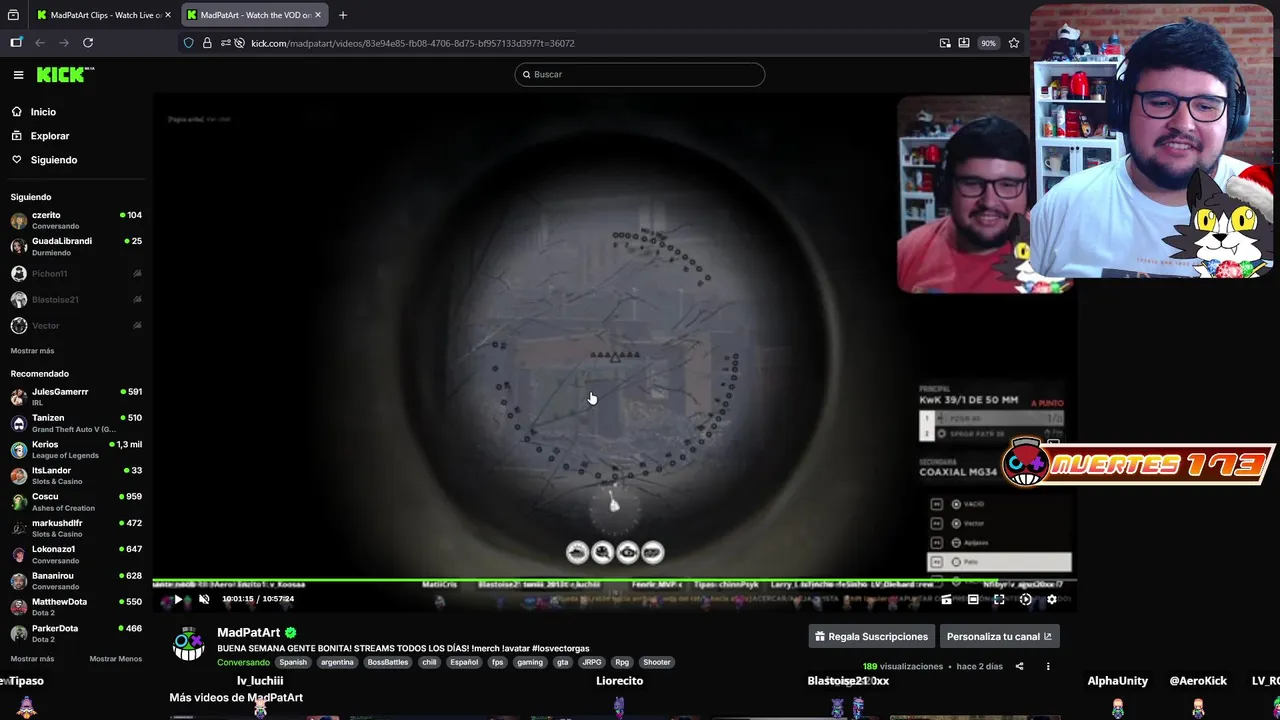Click the MadPatArt channel name
1280x720 pixels.
(x=249, y=633)
